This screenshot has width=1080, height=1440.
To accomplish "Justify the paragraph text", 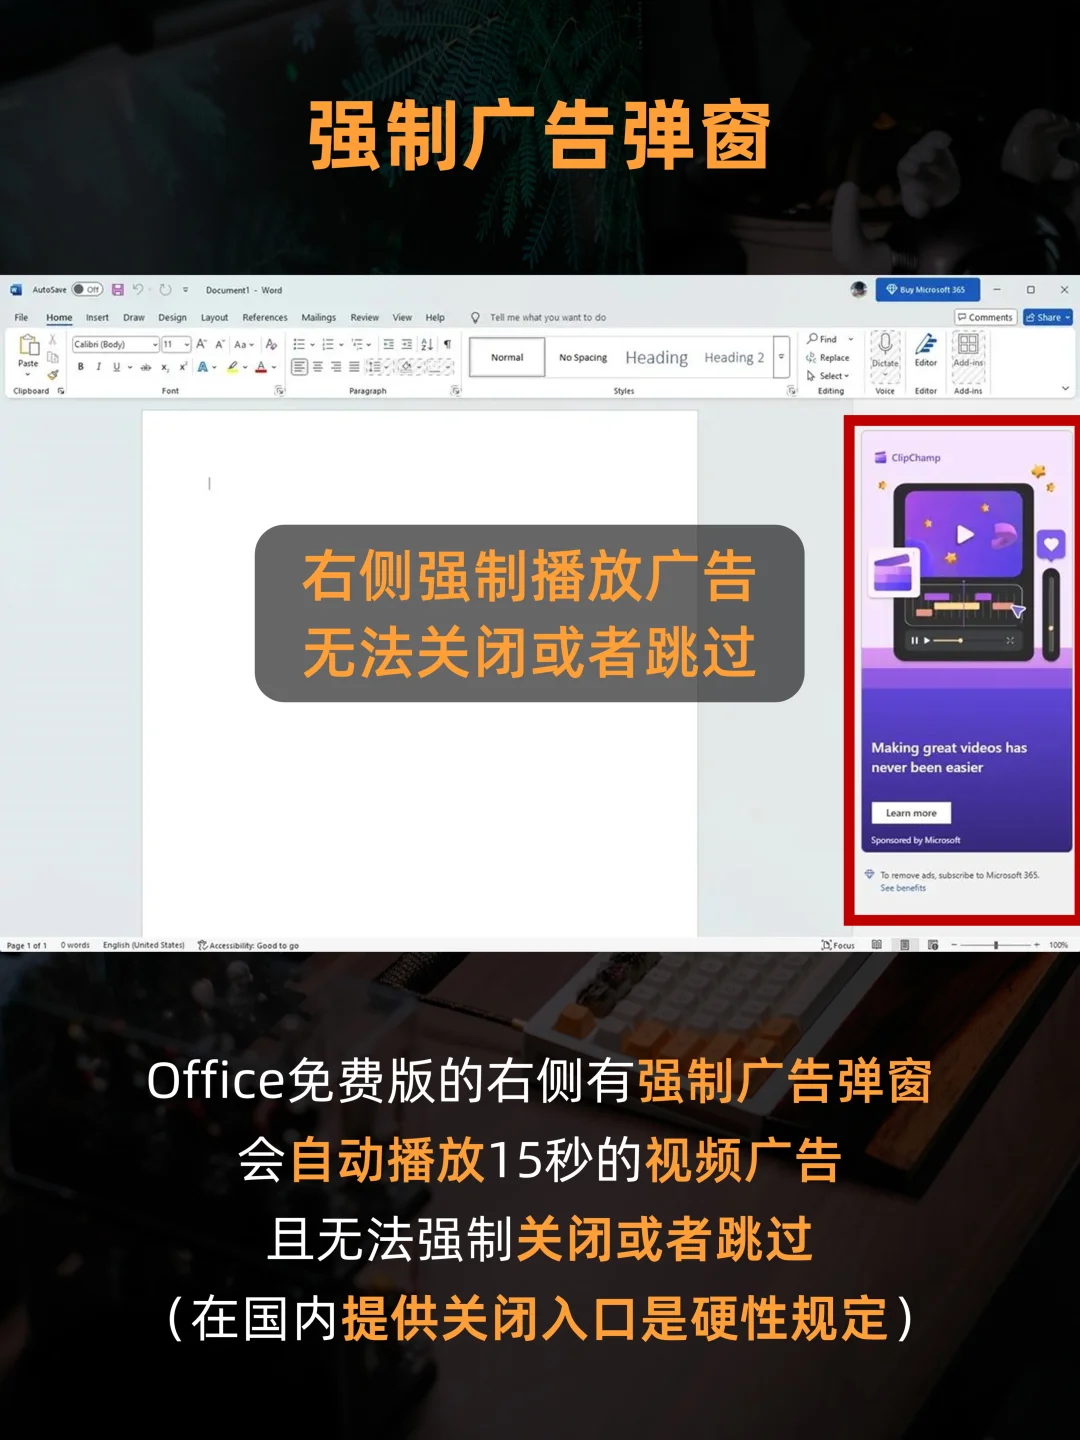I will tap(354, 367).
